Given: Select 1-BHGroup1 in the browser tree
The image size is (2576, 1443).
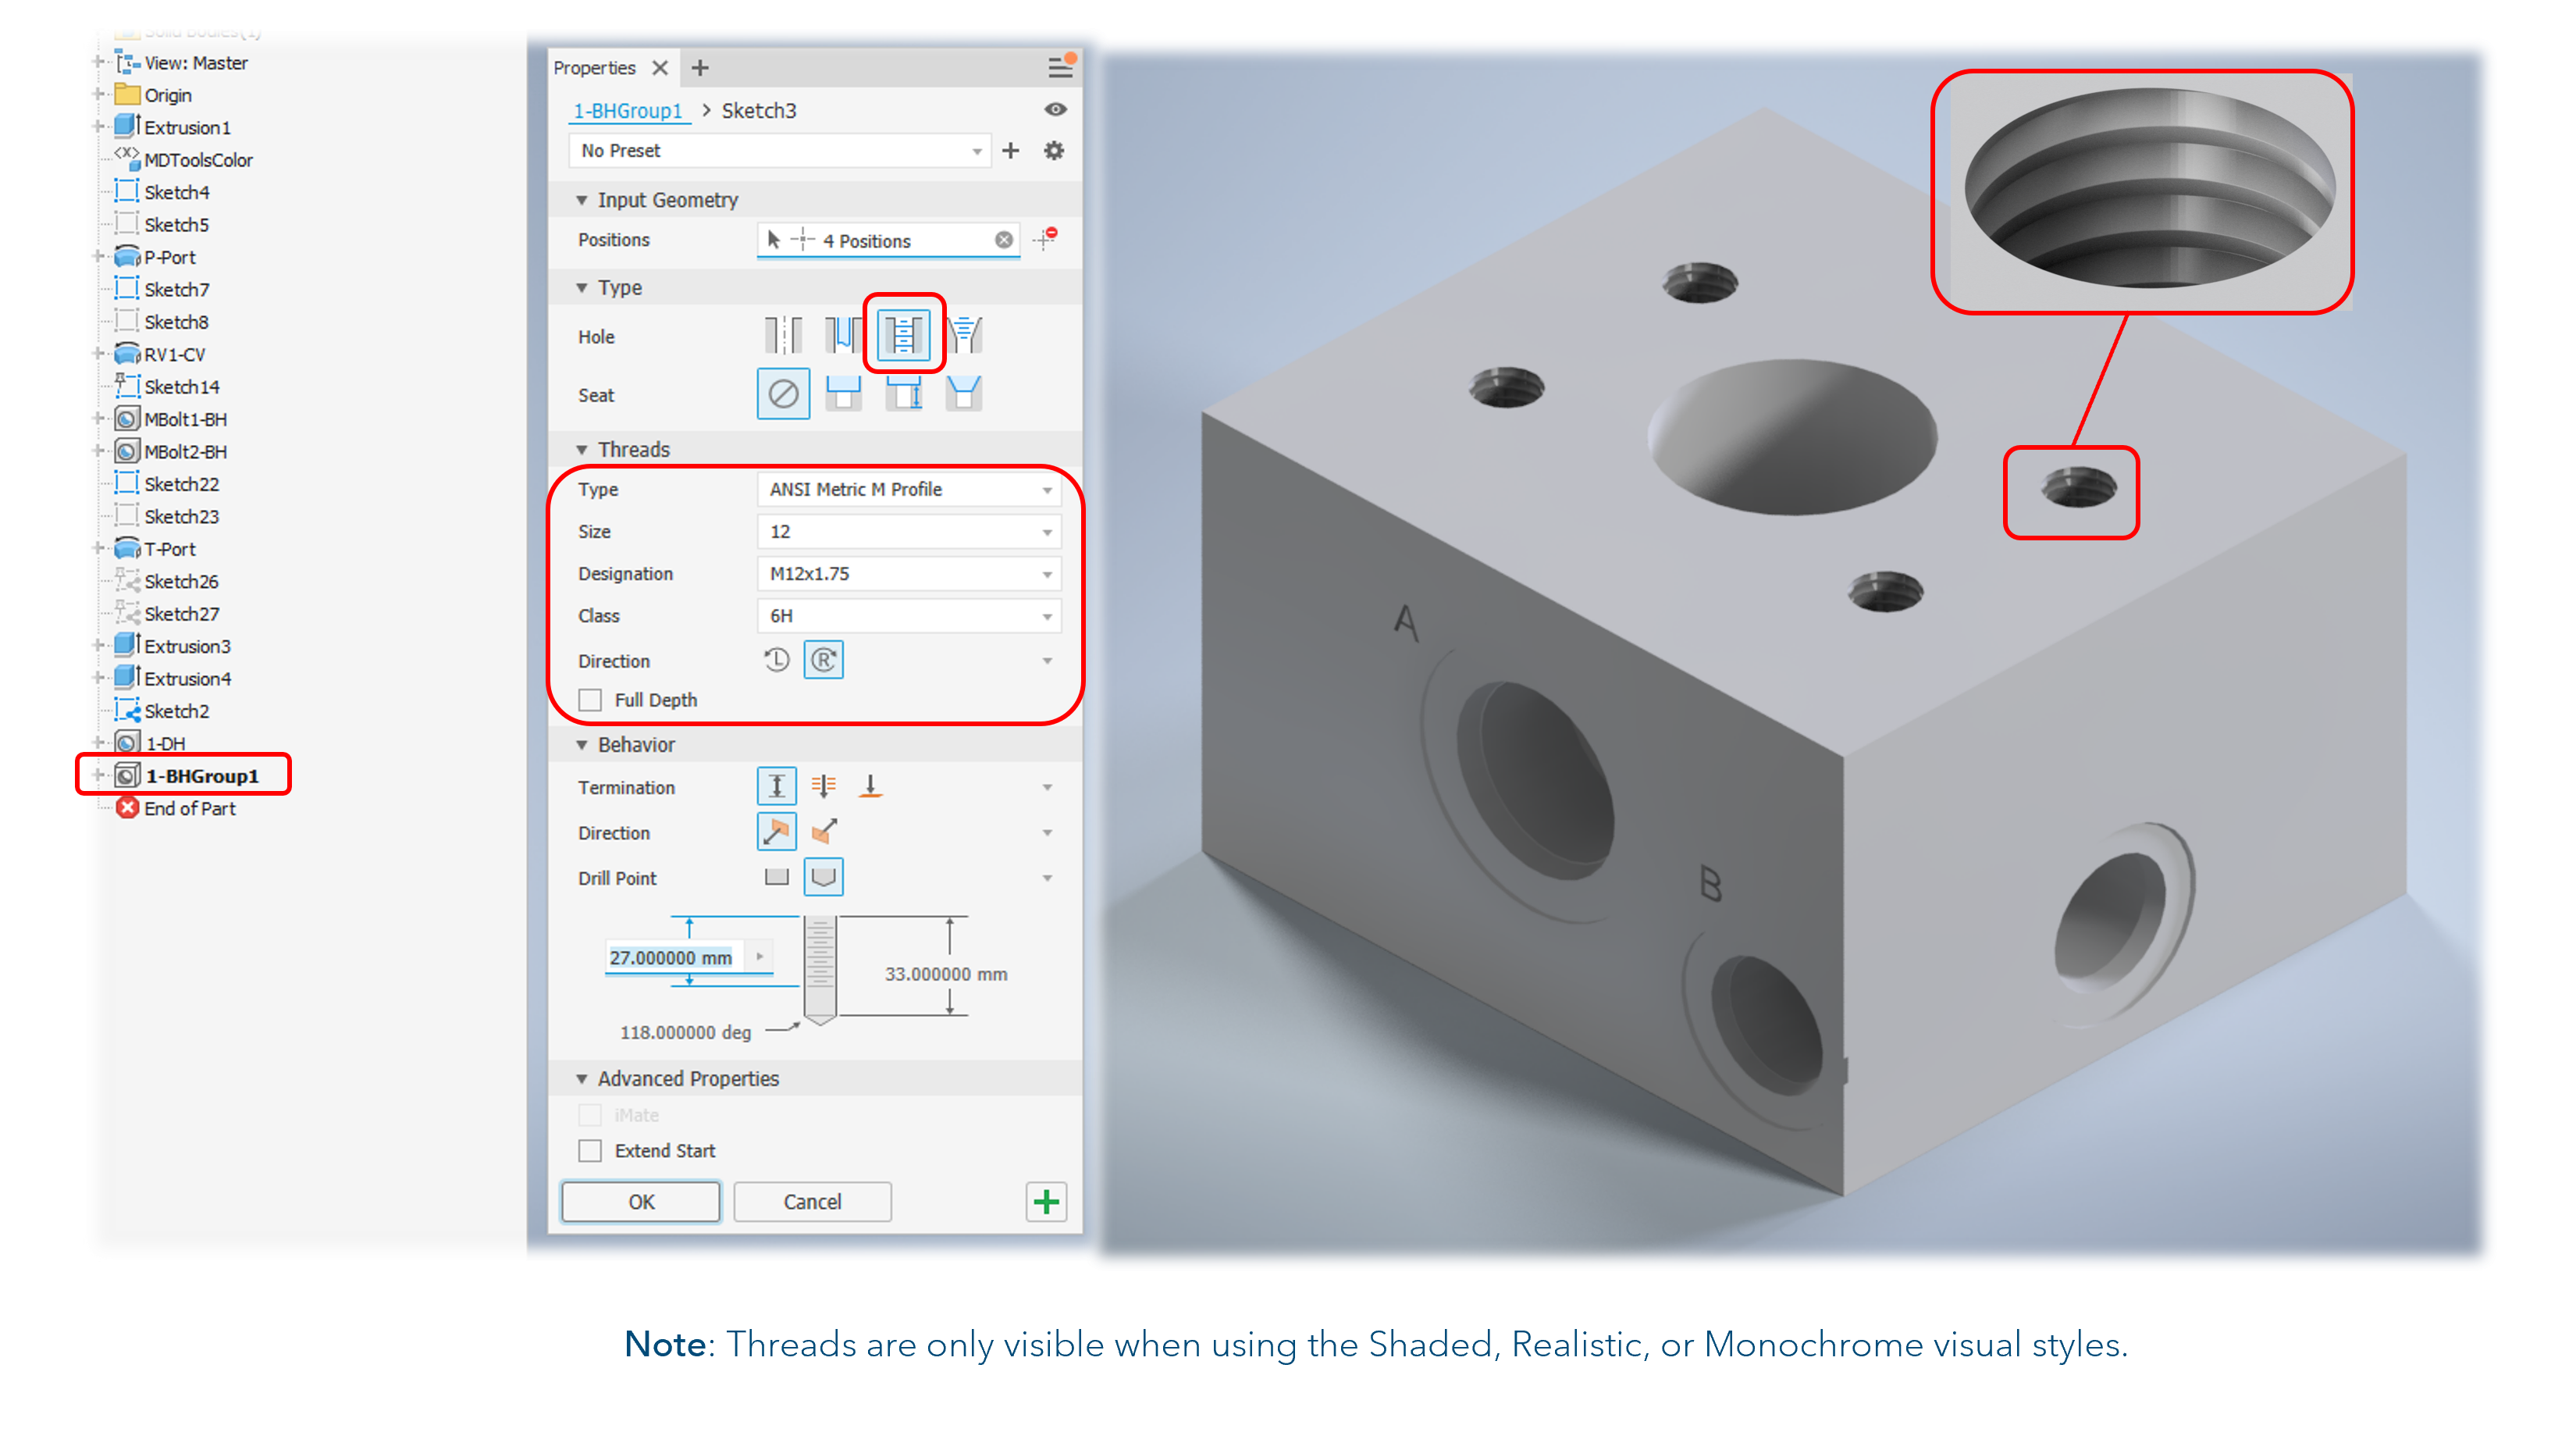Looking at the screenshot, I should pyautogui.click(x=200, y=775).
